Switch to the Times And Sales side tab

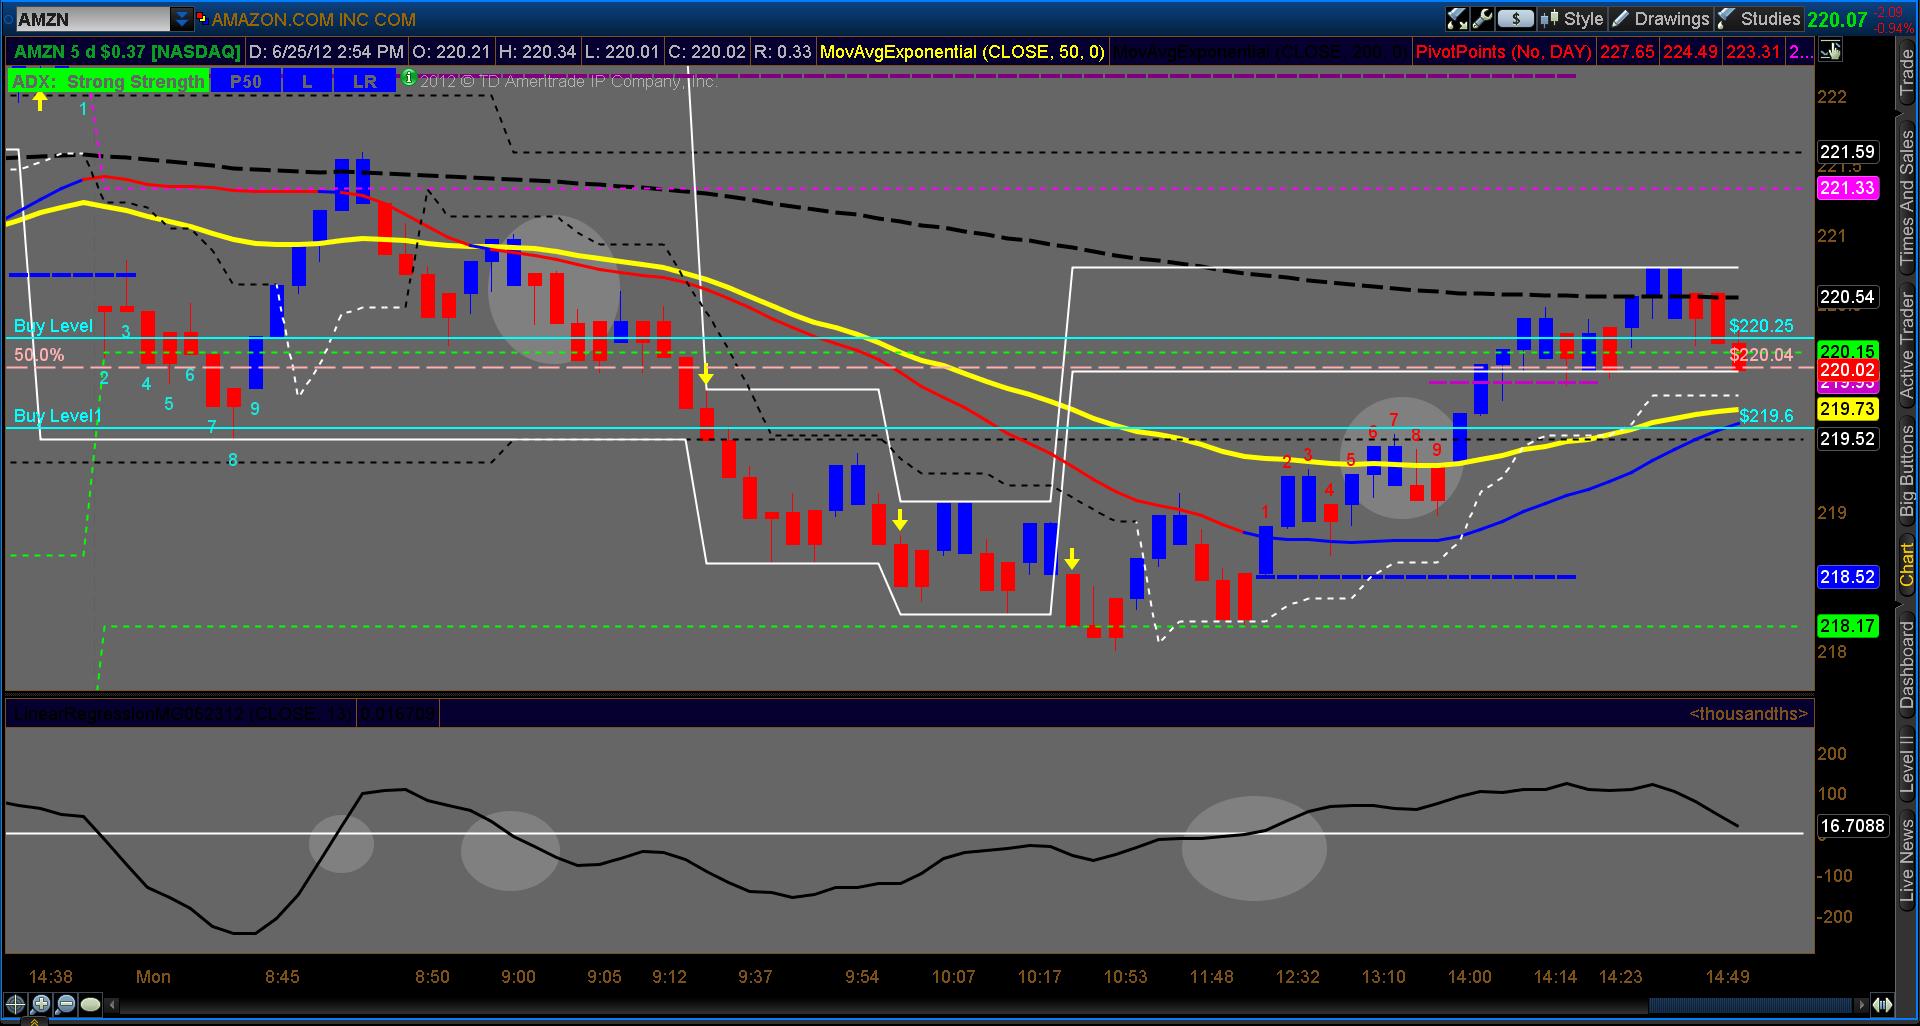(x=1907, y=198)
